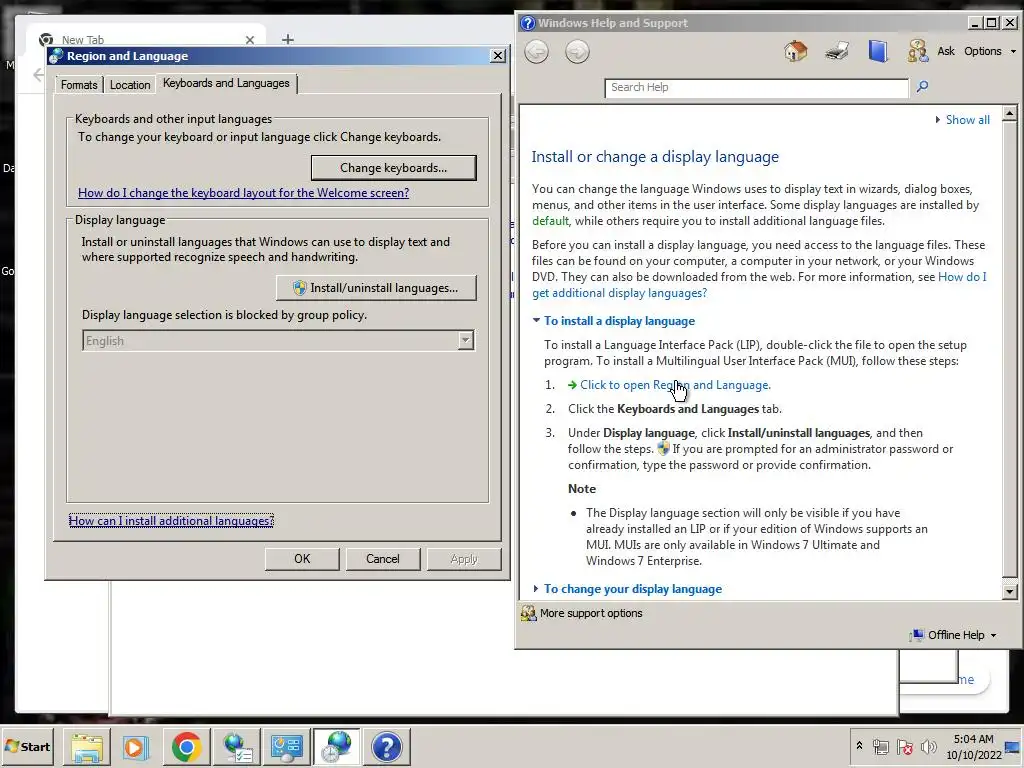Image resolution: width=1024 pixels, height=768 pixels.
Task: Click the search magnifier icon
Action: pyautogui.click(x=922, y=86)
